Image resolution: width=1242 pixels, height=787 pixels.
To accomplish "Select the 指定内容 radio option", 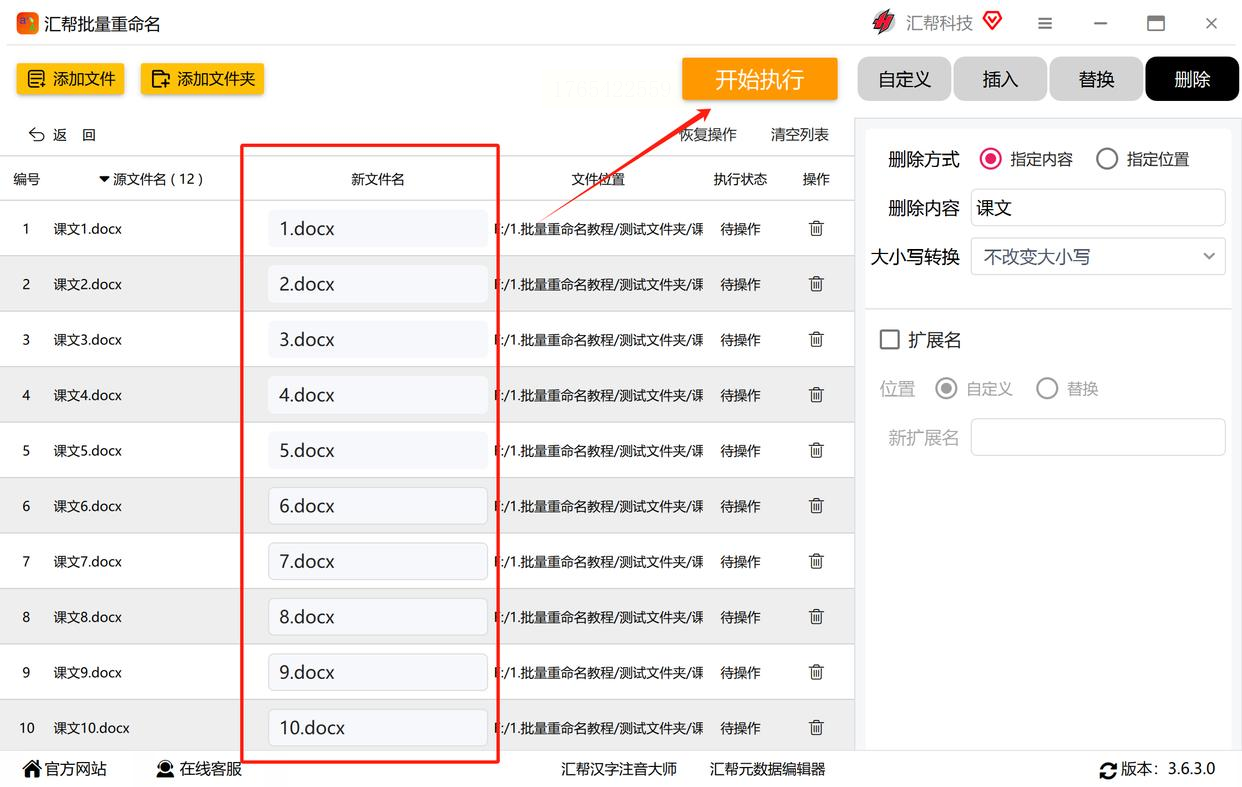I will (990, 159).
